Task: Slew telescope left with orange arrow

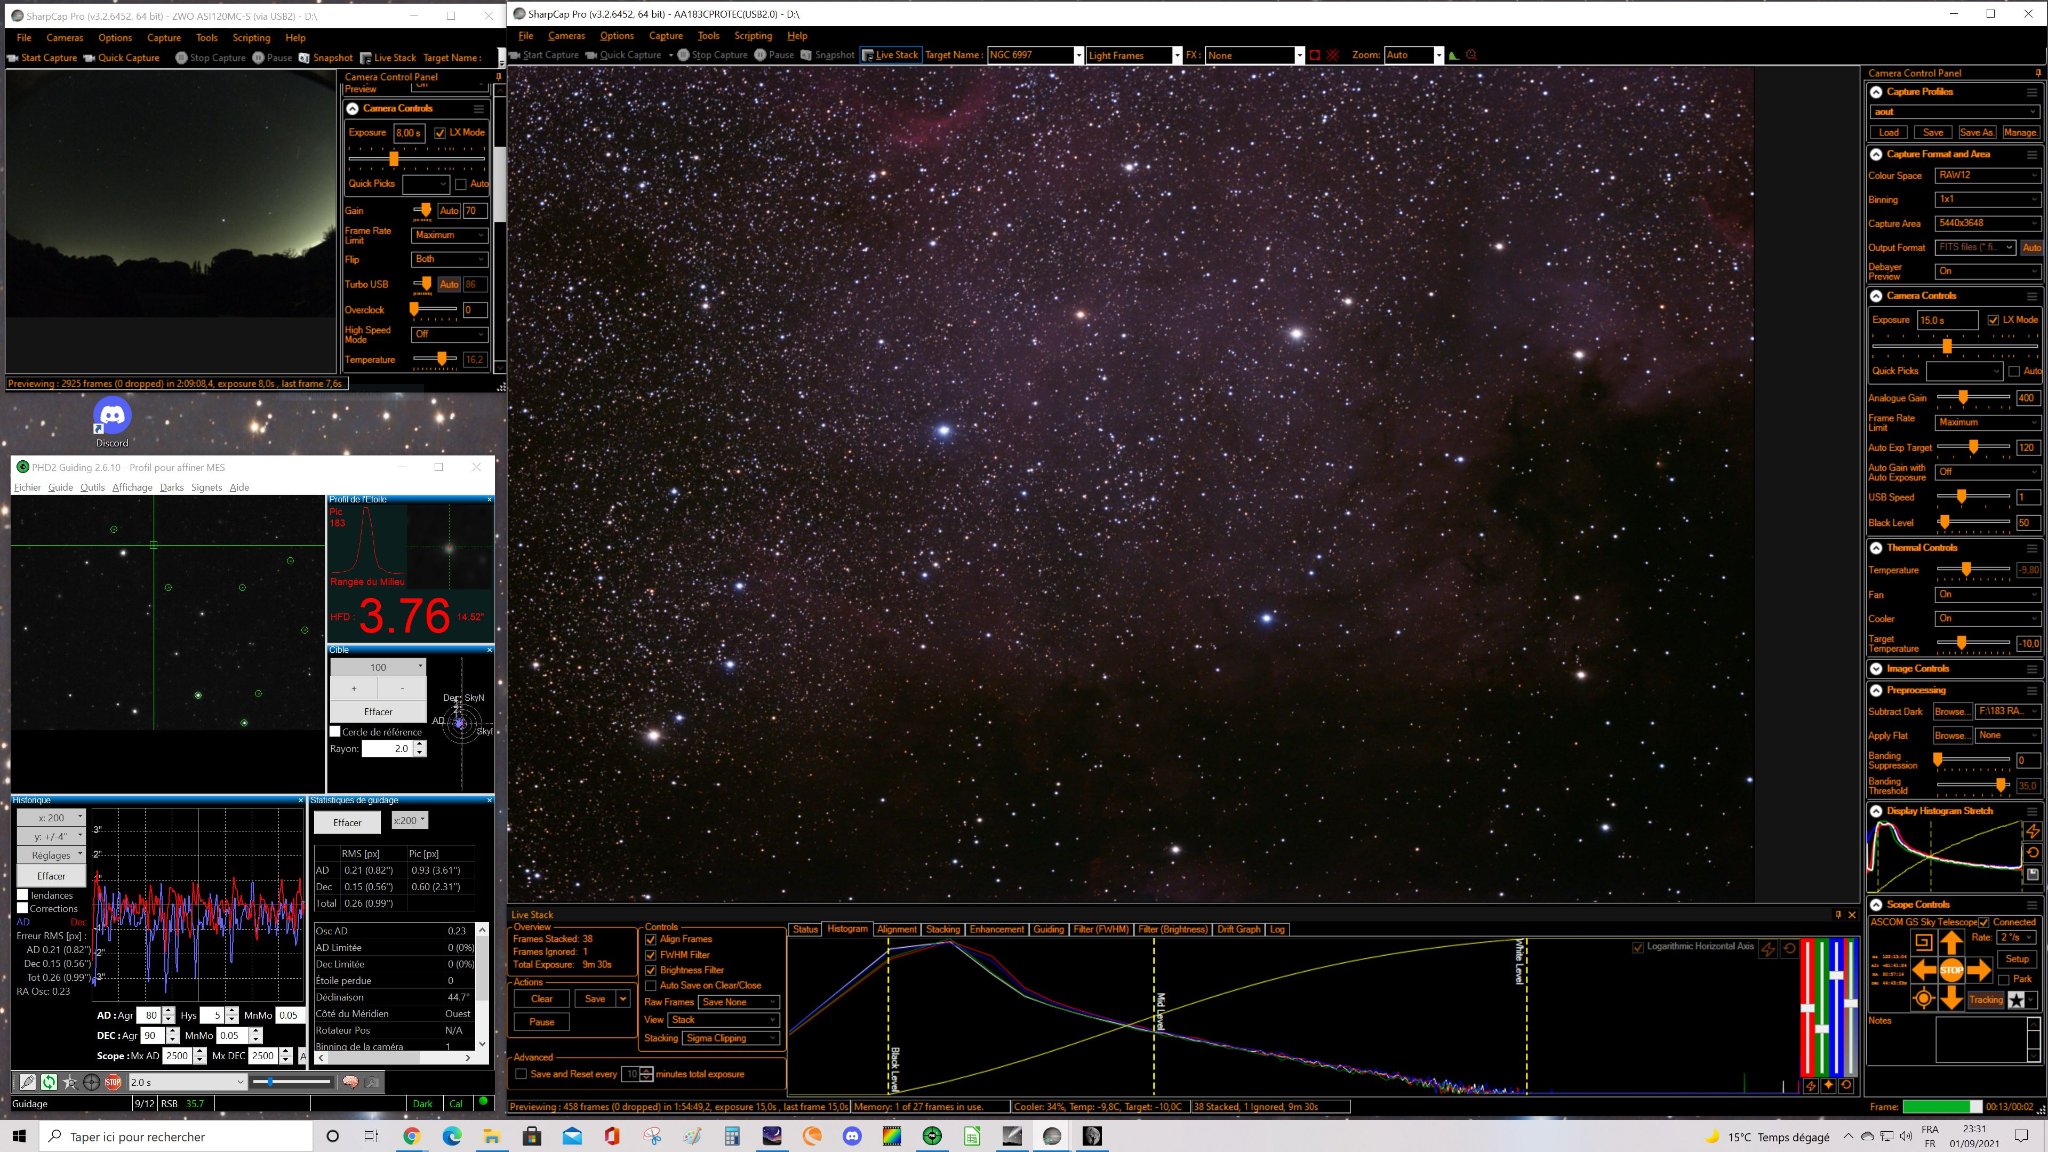Action: click(1924, 969)
